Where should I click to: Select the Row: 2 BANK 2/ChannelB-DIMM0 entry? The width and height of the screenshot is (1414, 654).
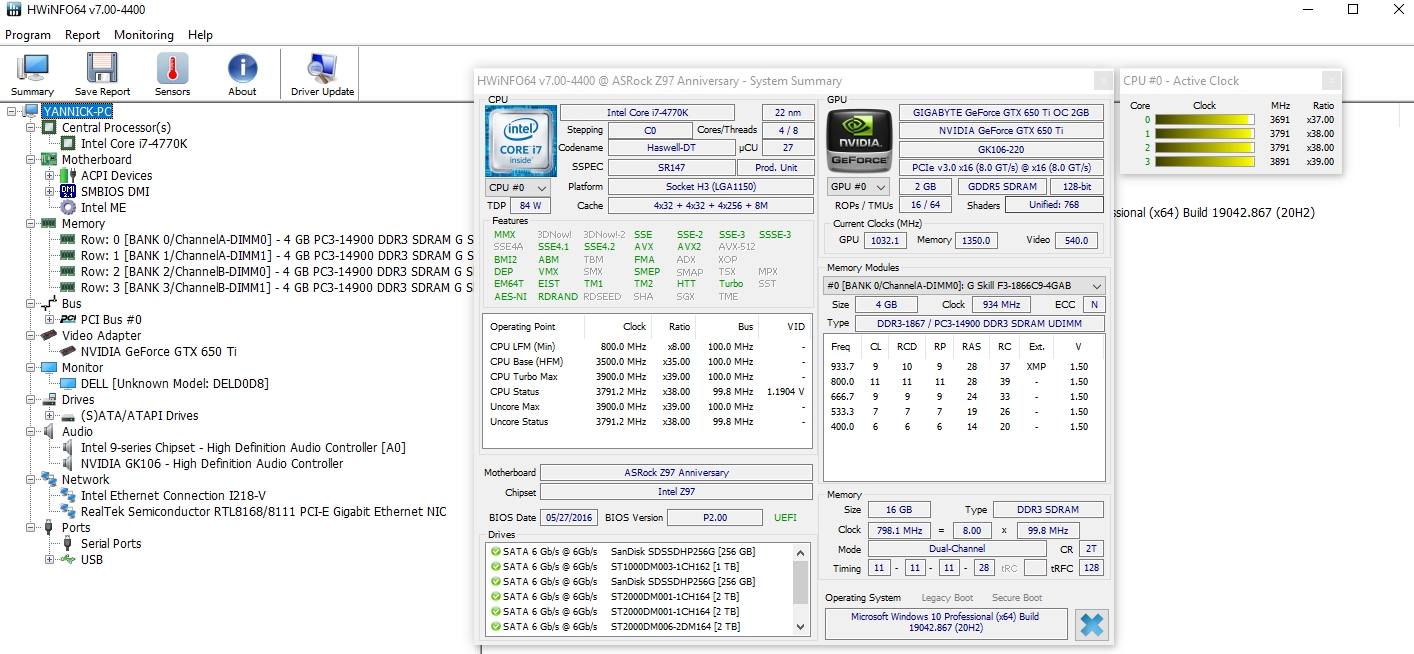(277, 271)
